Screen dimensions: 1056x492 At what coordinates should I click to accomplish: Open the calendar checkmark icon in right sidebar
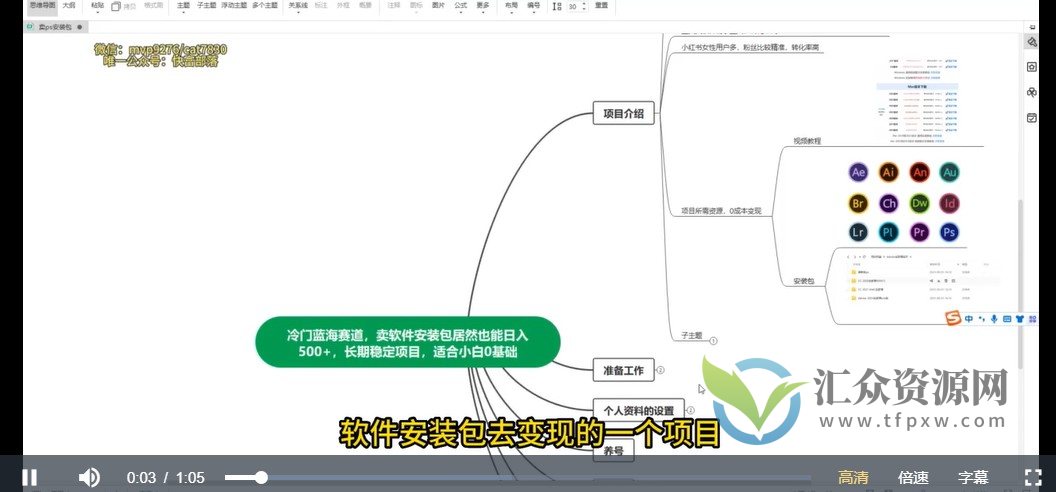pyautogui.click(x=1031, y=117)
